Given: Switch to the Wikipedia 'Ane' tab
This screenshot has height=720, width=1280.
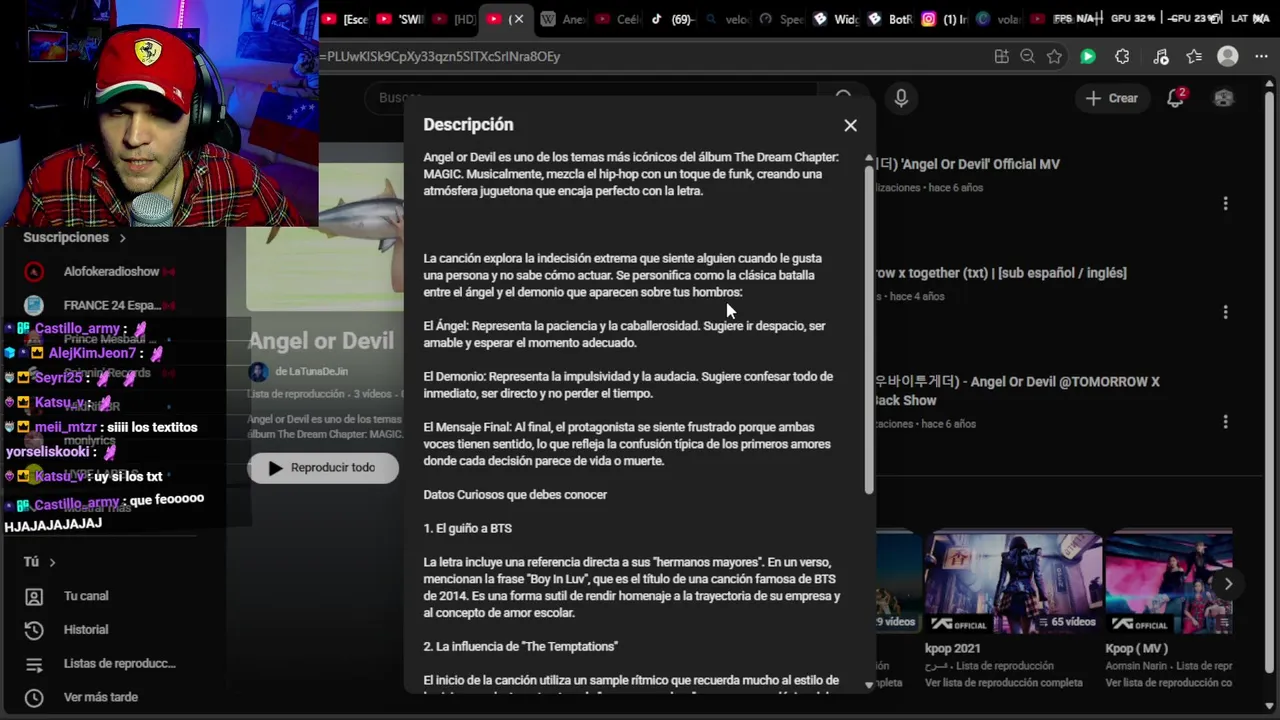Looking at the screenshot, I should (x=562, y=19).
